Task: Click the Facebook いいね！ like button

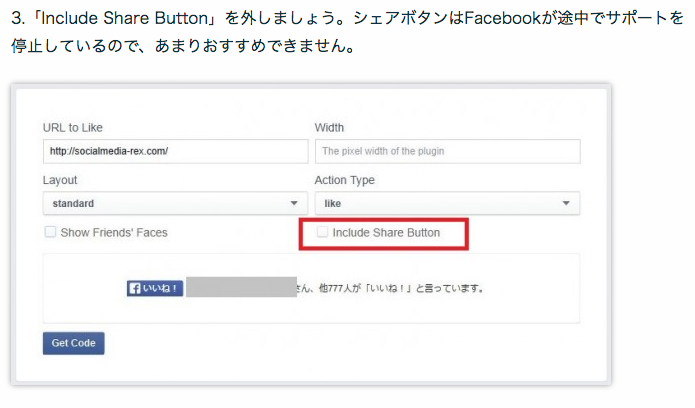Action: [155, 288]
